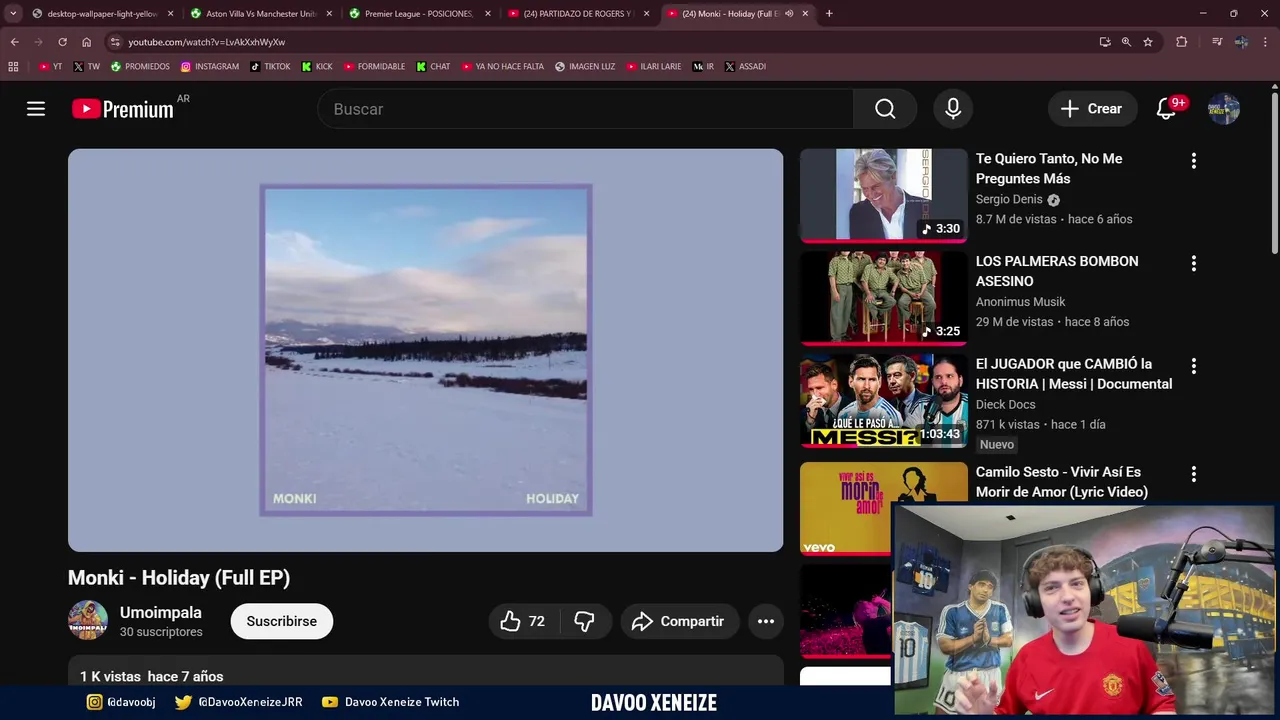Image resolution: width=1280 pixels, height=720 pixels.
Task: Run search with the magnifier button
Action: click(885, 109)
